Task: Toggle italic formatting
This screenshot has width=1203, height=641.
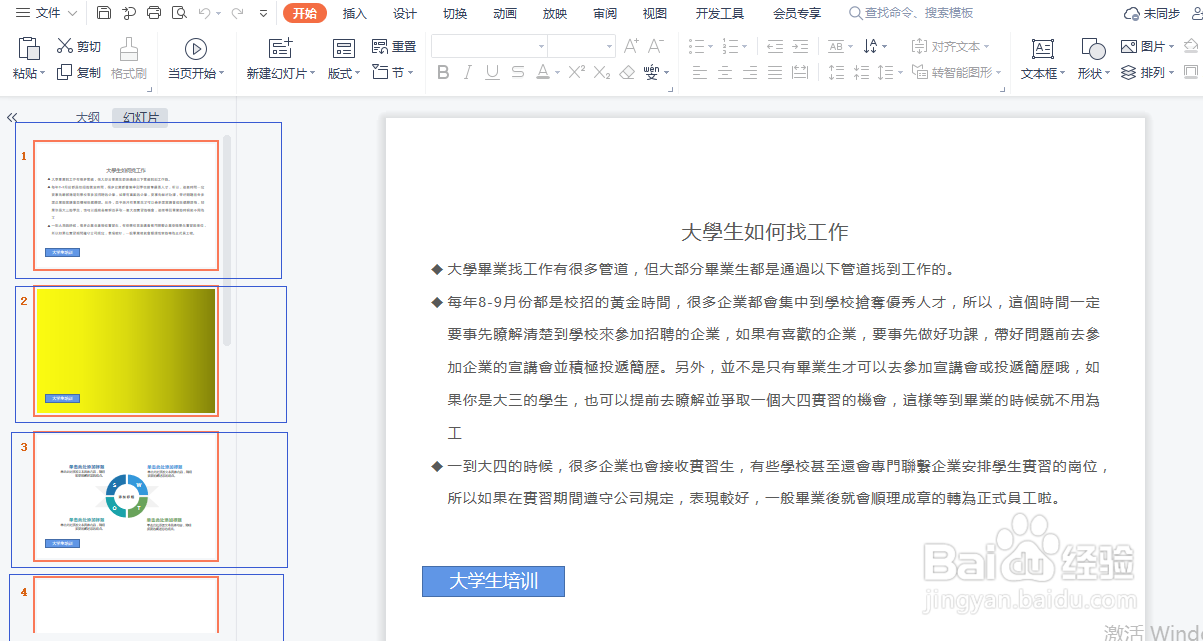Action: (468, 72)
